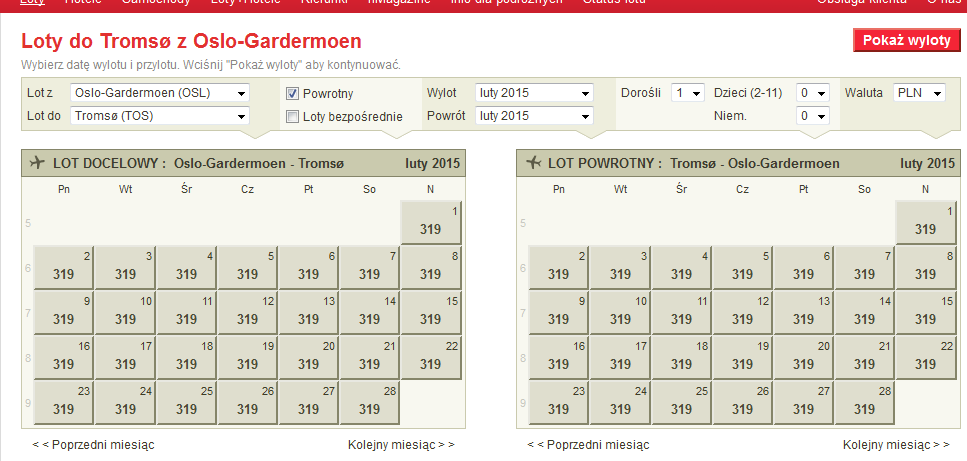The height and width of the screenshot is (461, 967).
Task: Click the Pokaż wyloty button
Action: 907,40
